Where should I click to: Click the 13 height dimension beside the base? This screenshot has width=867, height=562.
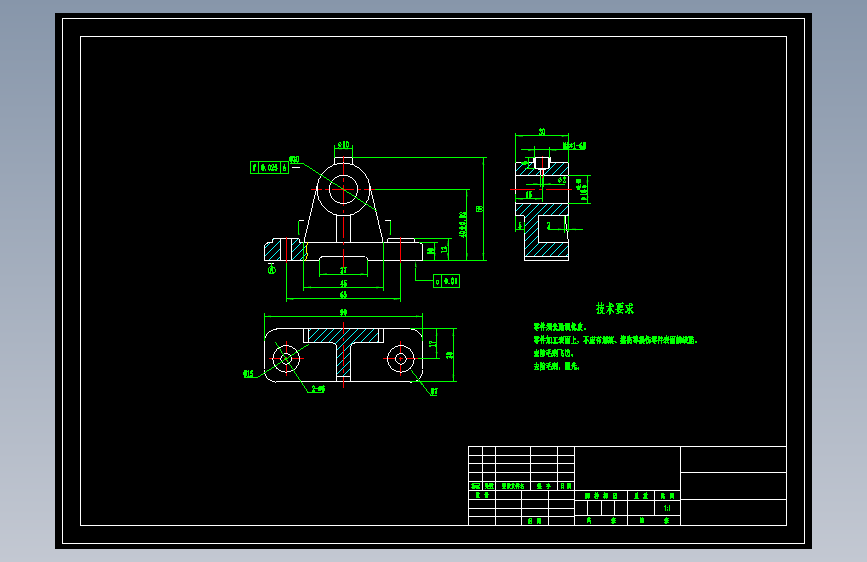[x=444, y=249]
